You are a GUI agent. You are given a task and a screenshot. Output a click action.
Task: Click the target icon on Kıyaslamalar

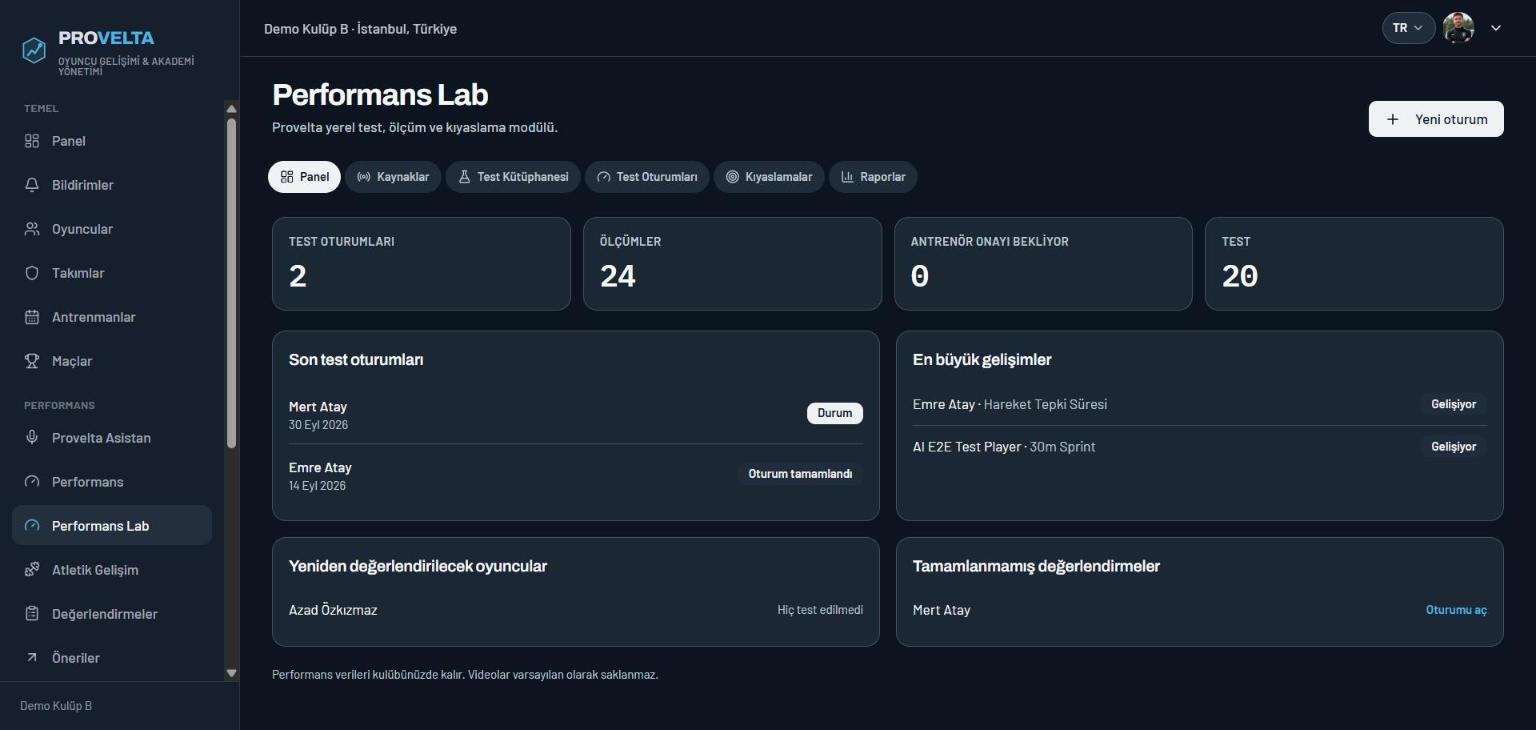[x=732, y=177]
